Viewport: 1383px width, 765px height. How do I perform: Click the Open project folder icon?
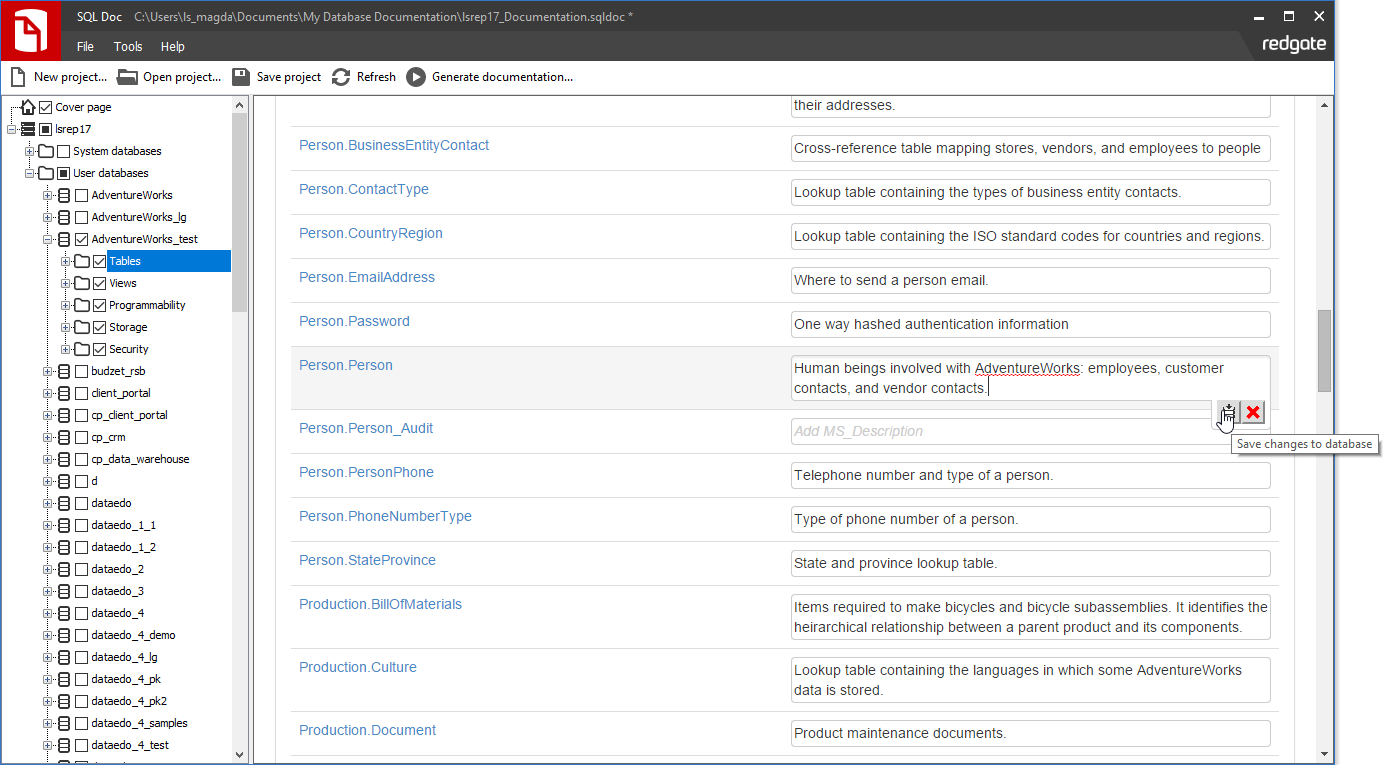point(127,77)
